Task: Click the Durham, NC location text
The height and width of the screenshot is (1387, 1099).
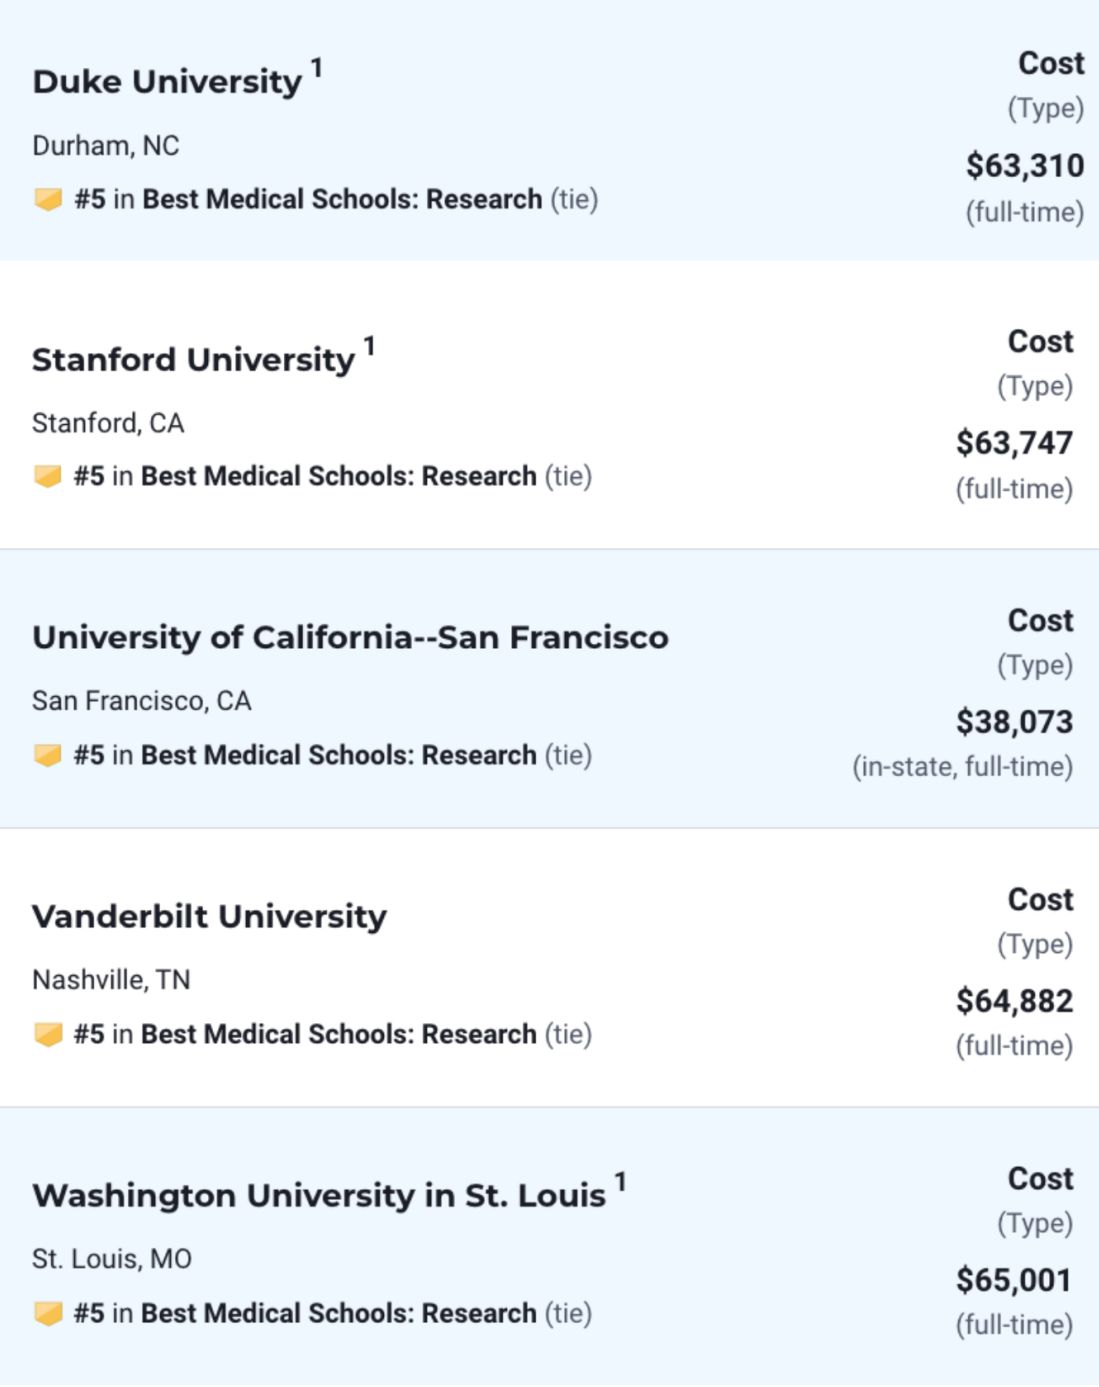Action: [x=106, y=146]
